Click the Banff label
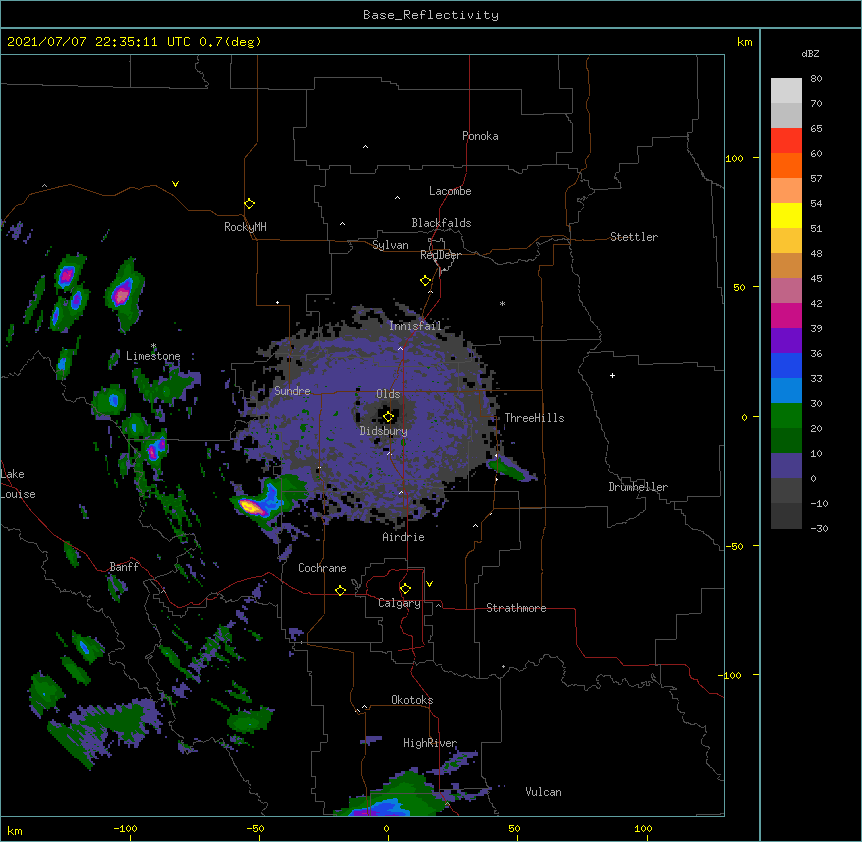 pos(124,567)
